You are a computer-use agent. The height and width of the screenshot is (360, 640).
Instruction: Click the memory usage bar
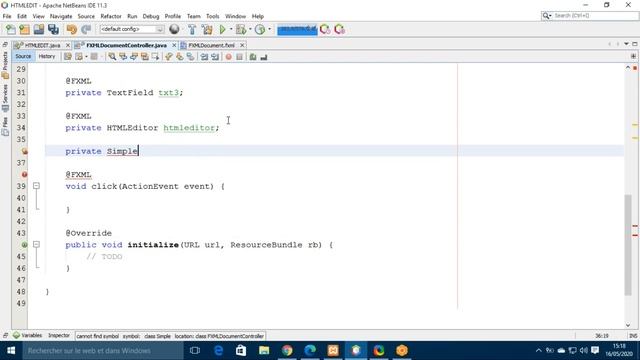point(297,29)
